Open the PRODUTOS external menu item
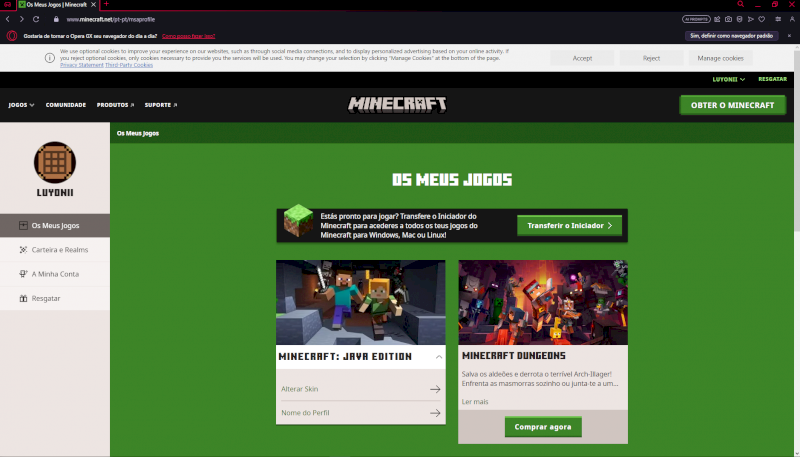This screenshot has width=800, height=457. [115, 105]
